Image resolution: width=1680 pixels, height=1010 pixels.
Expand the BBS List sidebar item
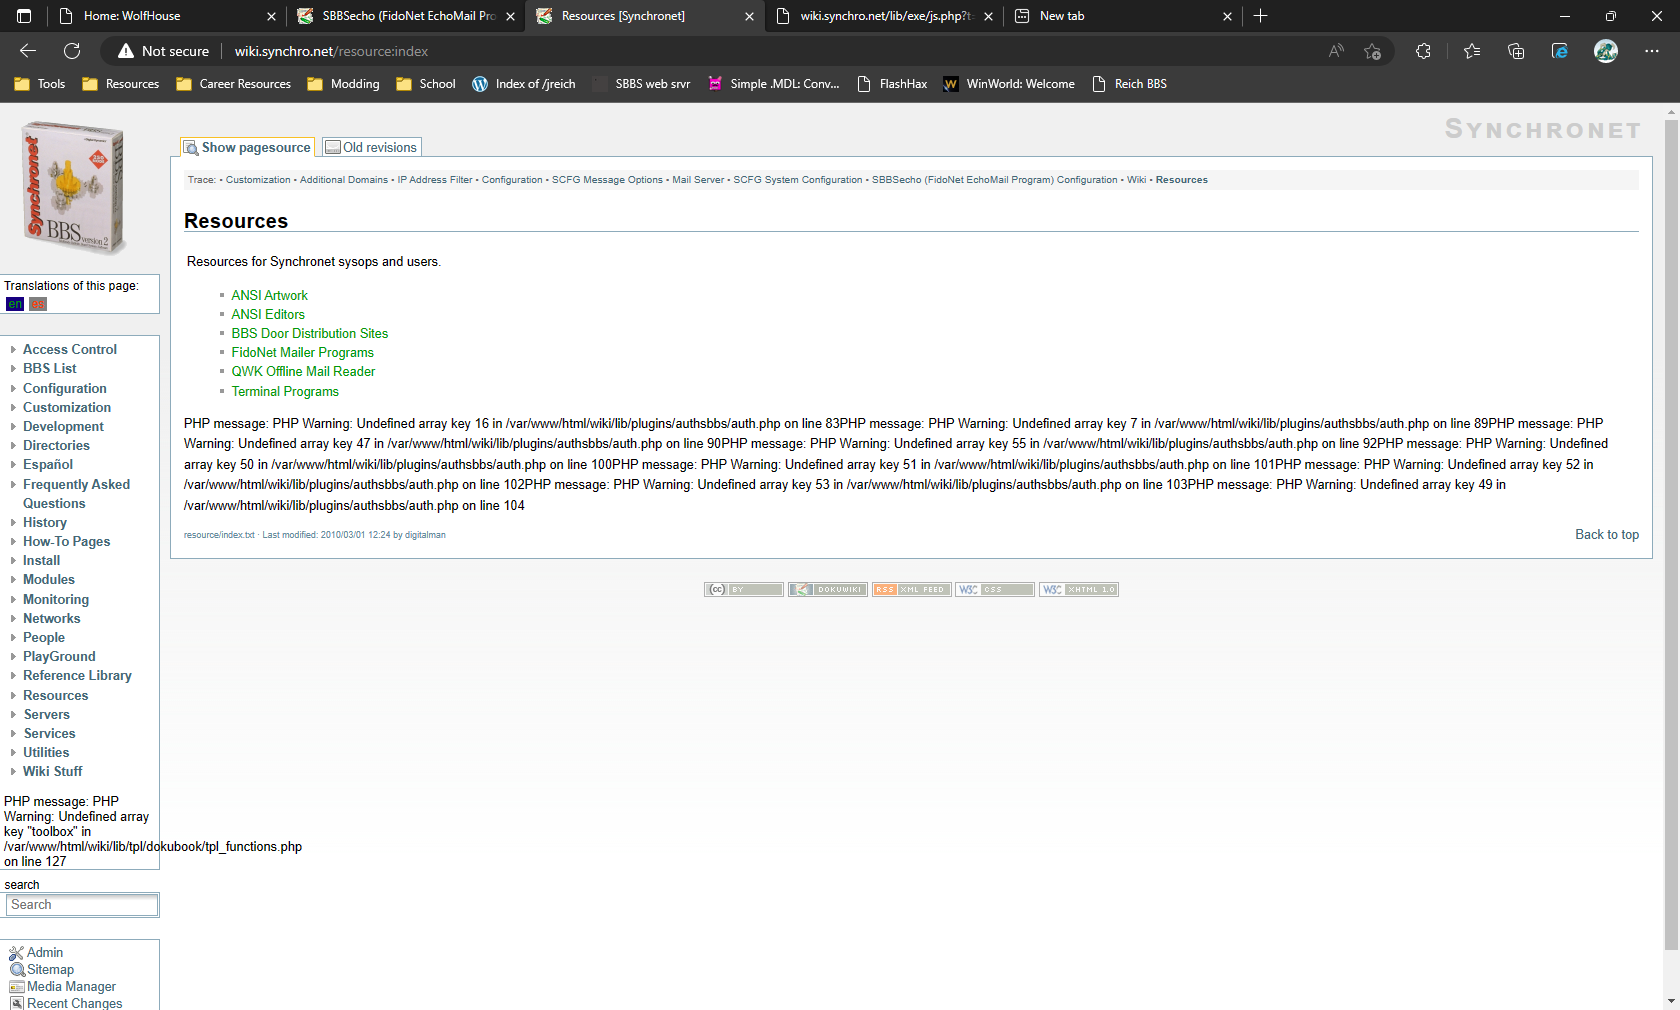(50, 368)
